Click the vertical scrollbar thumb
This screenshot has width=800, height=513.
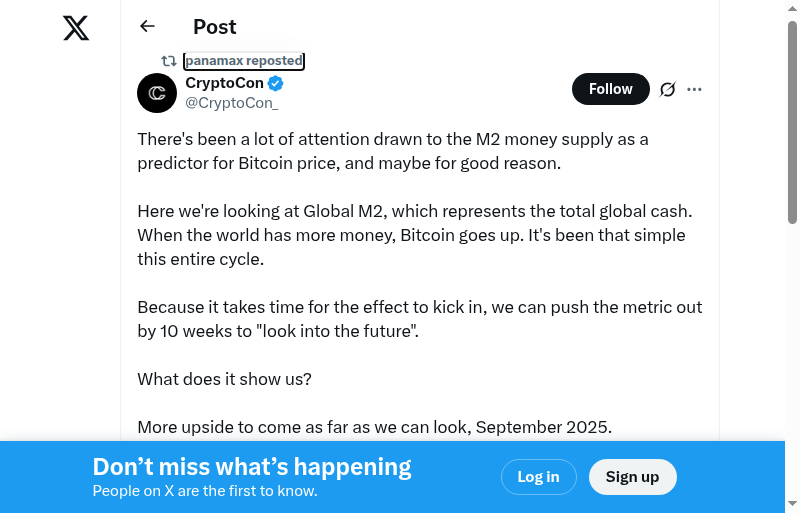pyautogui.click(x=792, y=120)
